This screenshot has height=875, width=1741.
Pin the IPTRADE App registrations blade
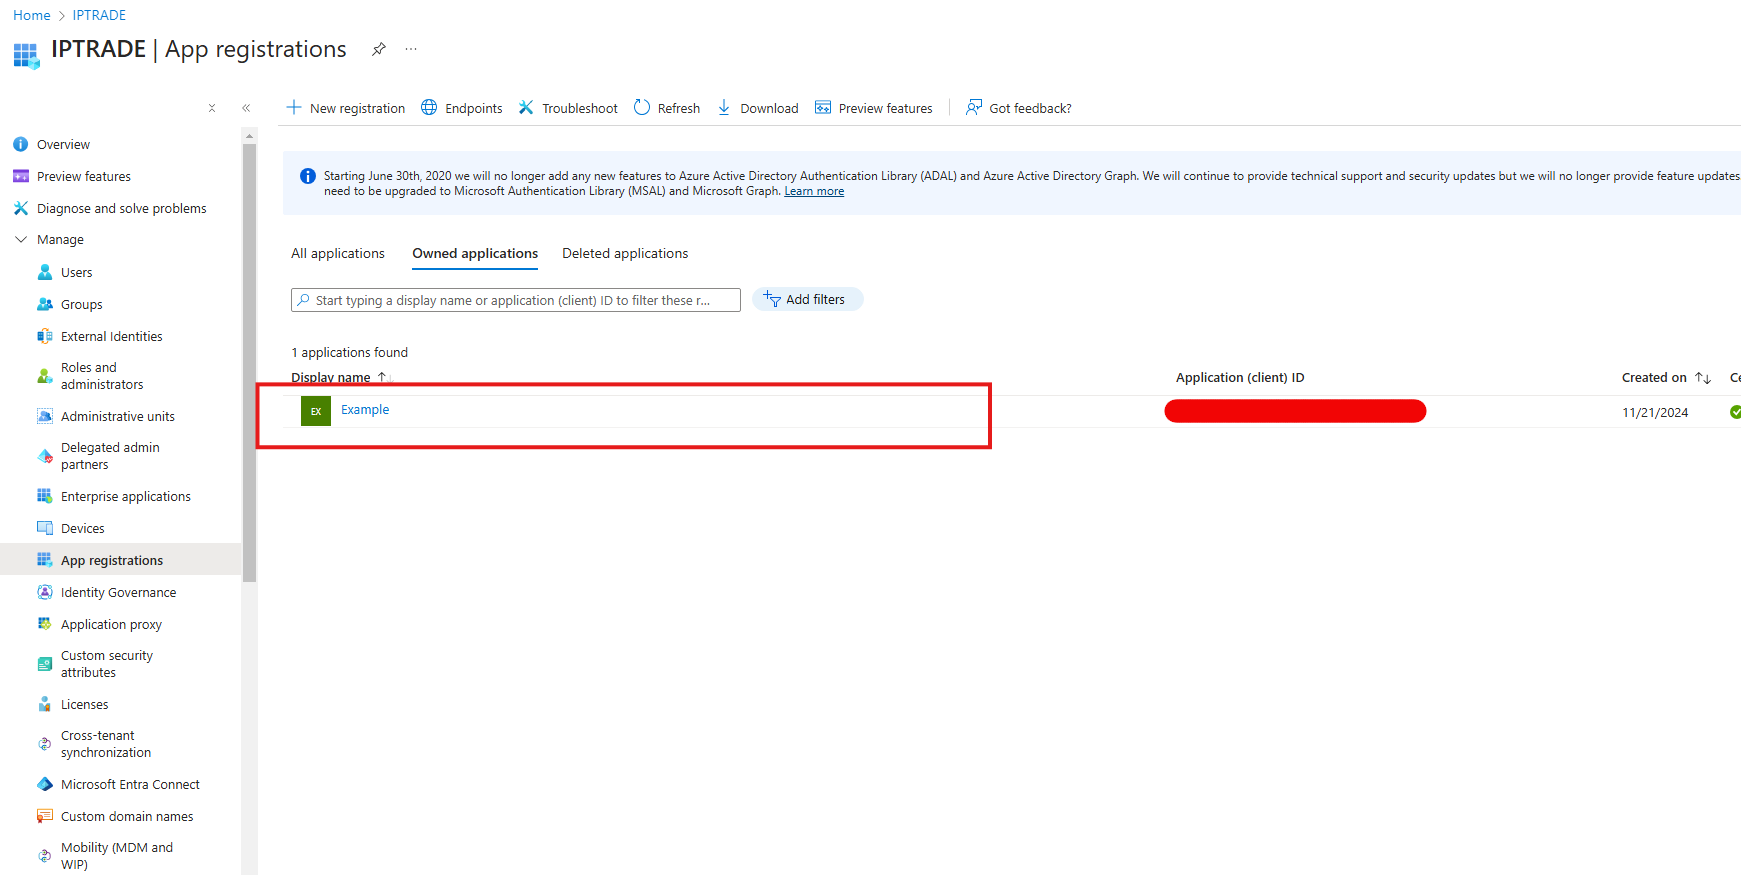point(379,49)
